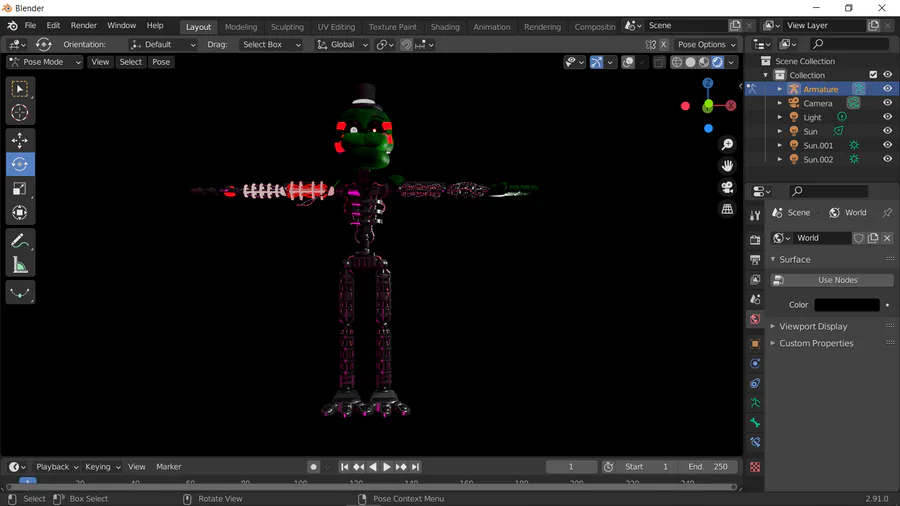This screenshot has width=900, height=506.
Task: Toggle viewport gizmos display
Action: point(596,62)
